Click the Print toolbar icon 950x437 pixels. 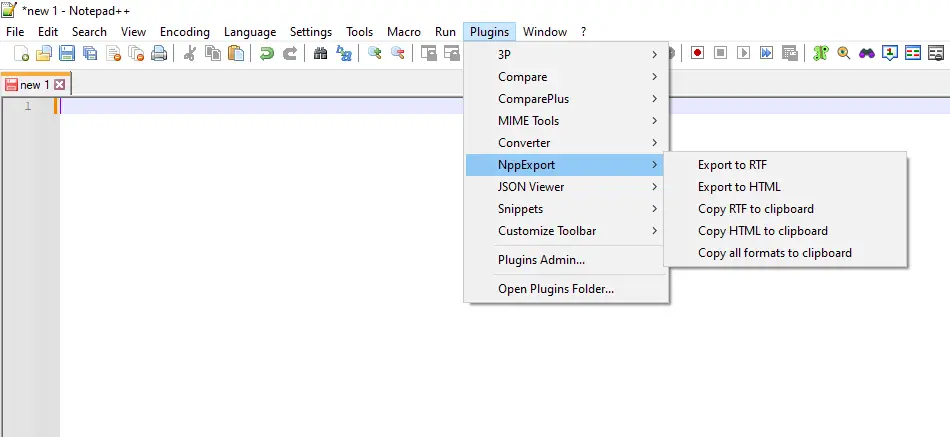coord(159,53)
